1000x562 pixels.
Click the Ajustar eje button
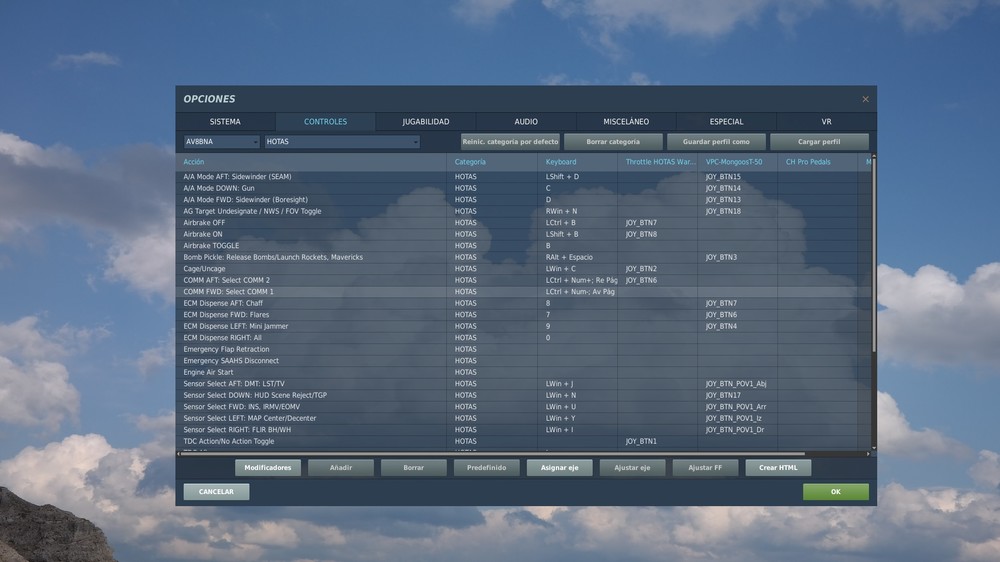click(632, 468)
